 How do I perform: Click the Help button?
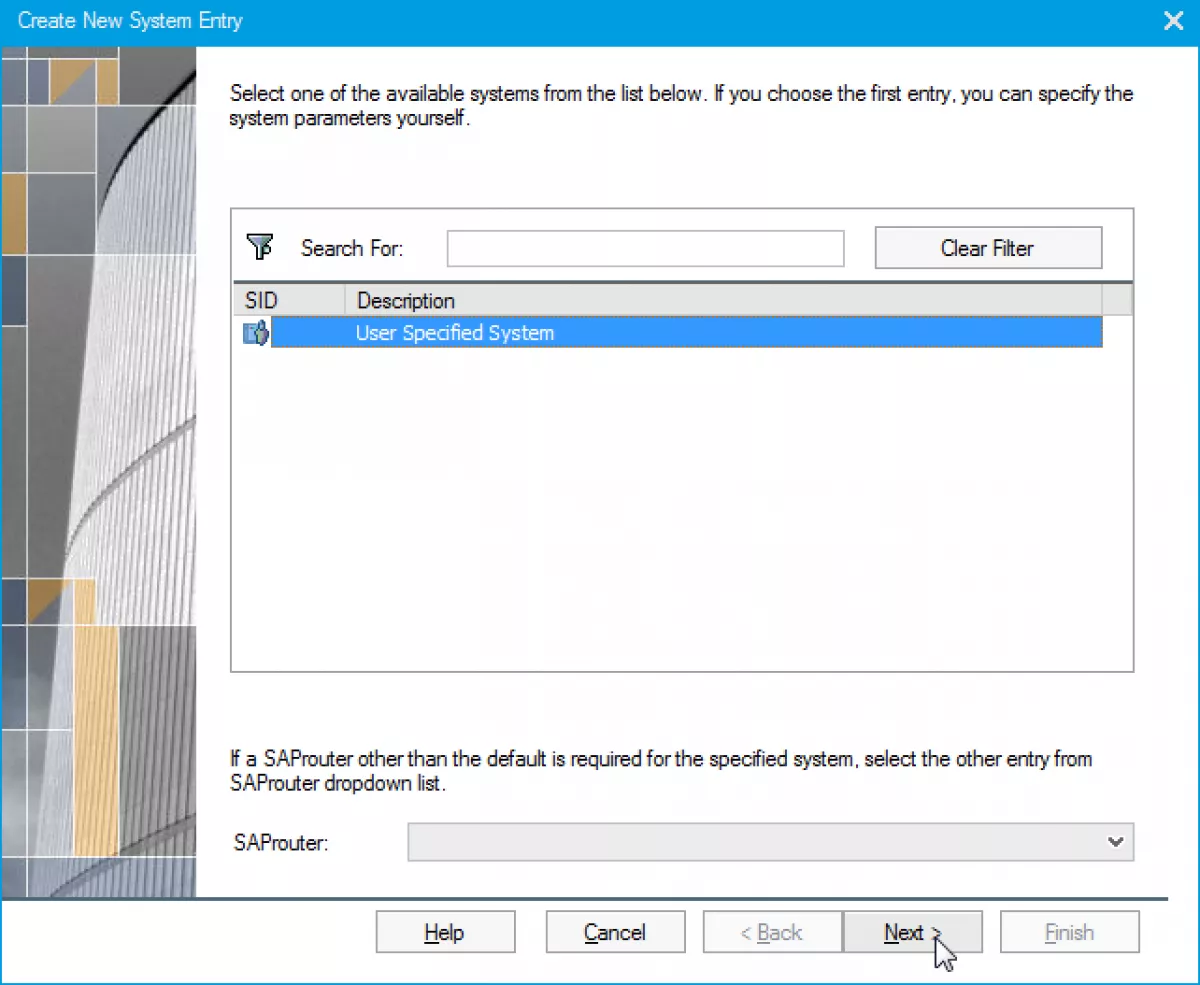pyautogui.click(x=445, y=932)
